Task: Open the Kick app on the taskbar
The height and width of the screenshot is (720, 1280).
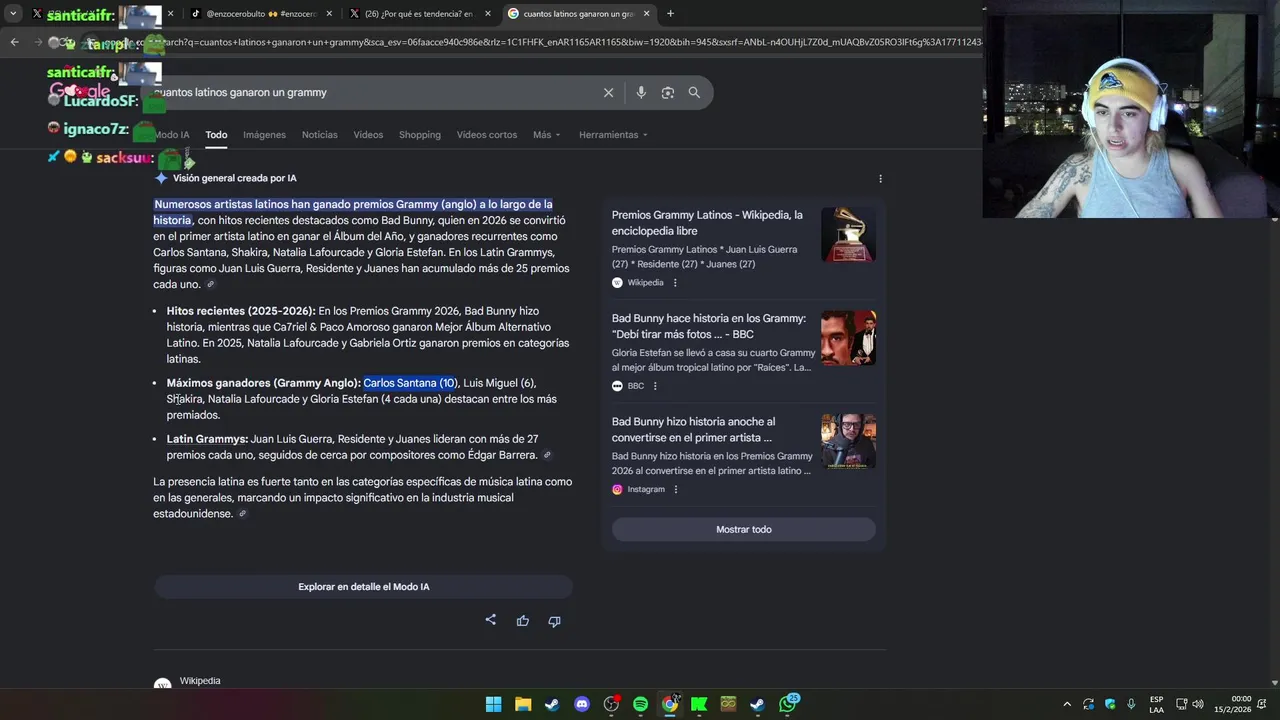Action: pos(699,704)
